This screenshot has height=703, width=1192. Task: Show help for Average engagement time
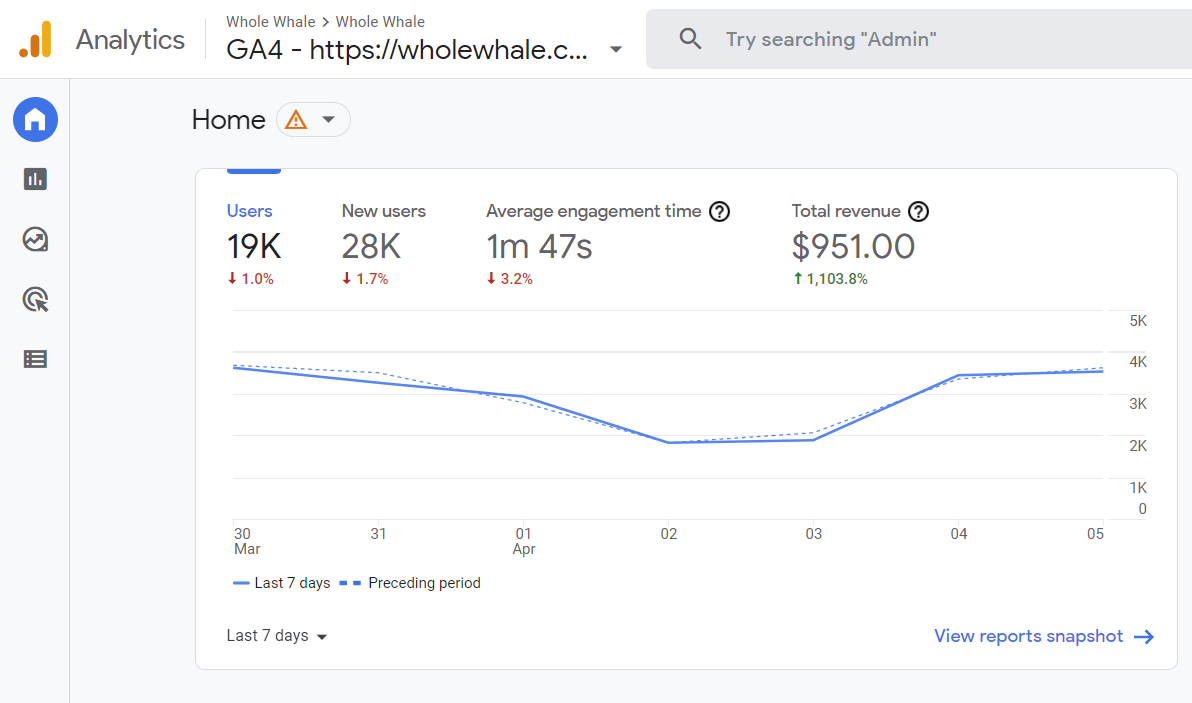[719, 211]
